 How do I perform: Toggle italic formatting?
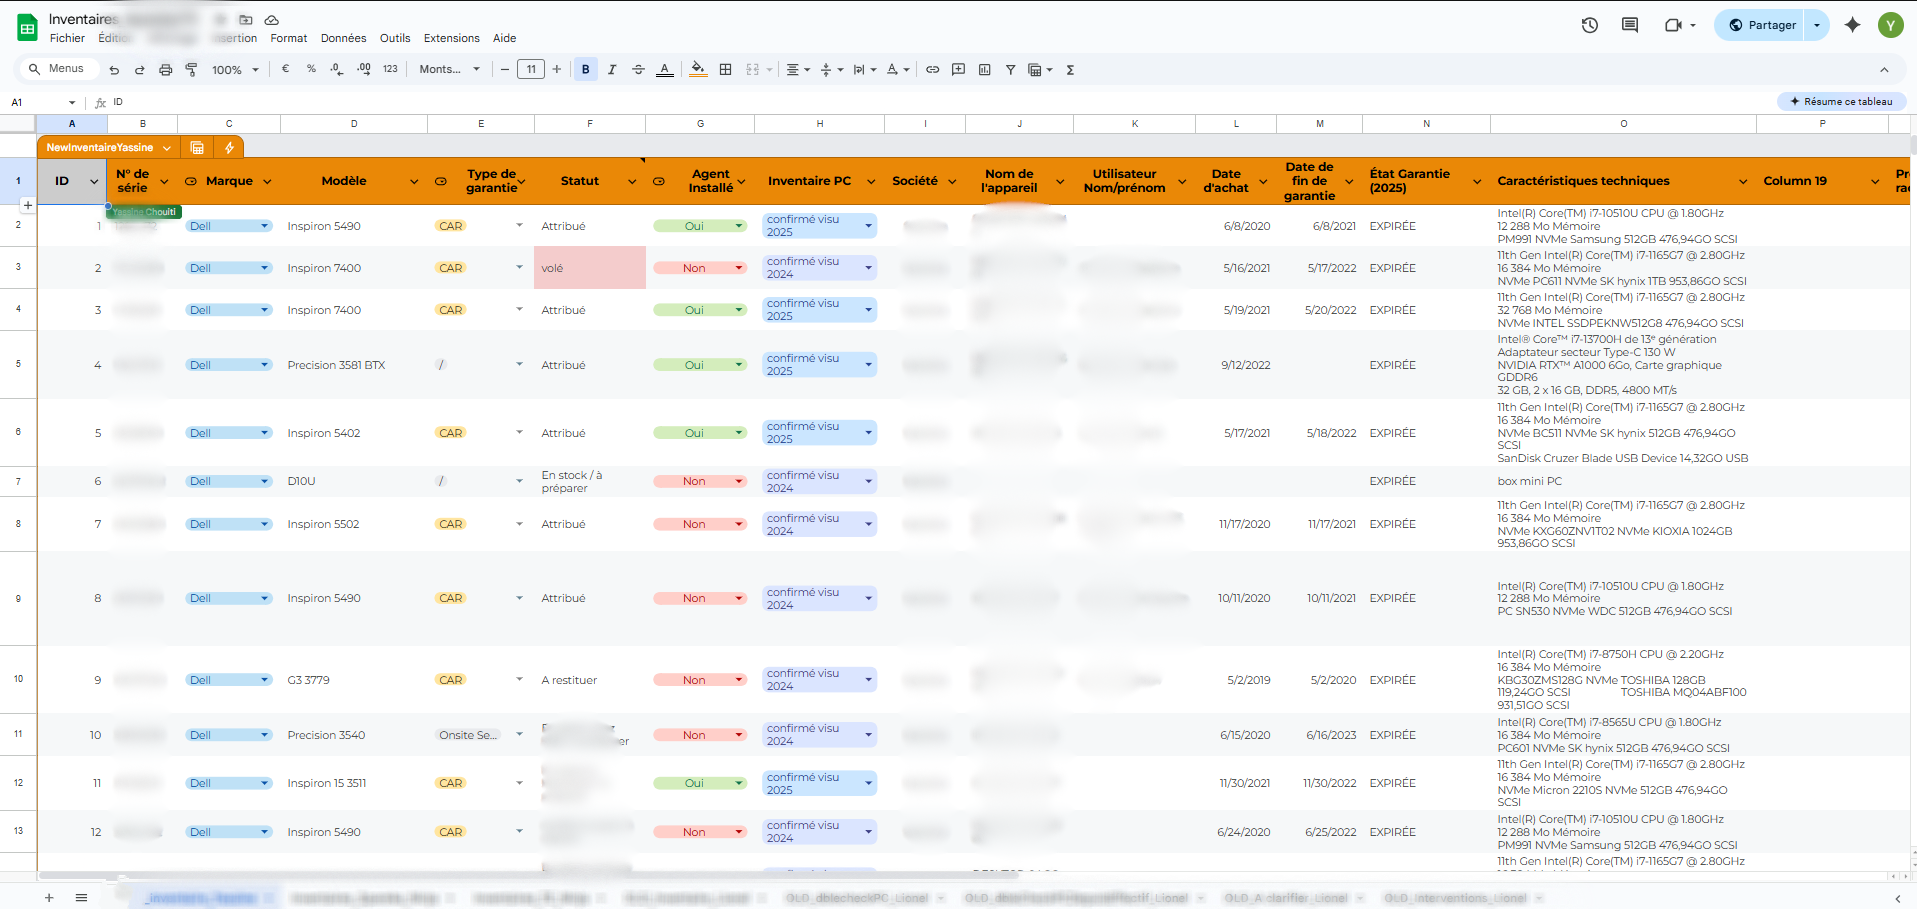pos(611,70)
